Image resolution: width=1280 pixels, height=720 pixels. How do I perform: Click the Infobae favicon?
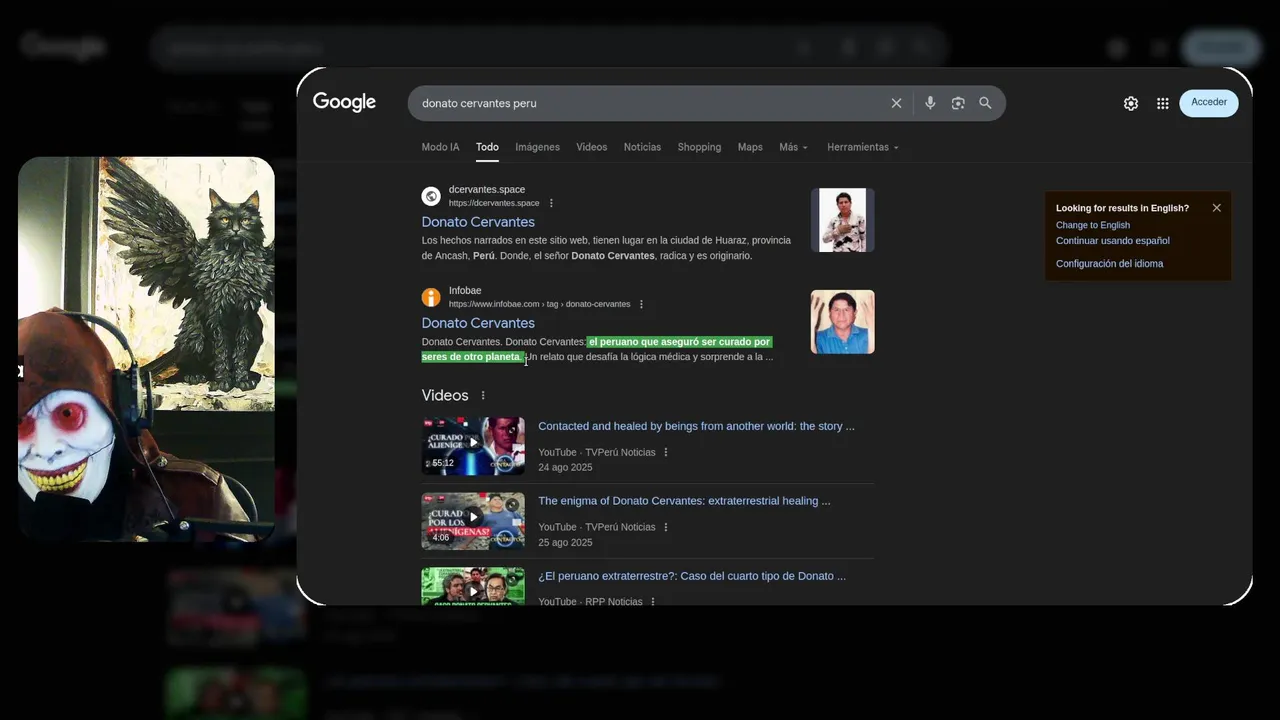click(x=431, y=297)
